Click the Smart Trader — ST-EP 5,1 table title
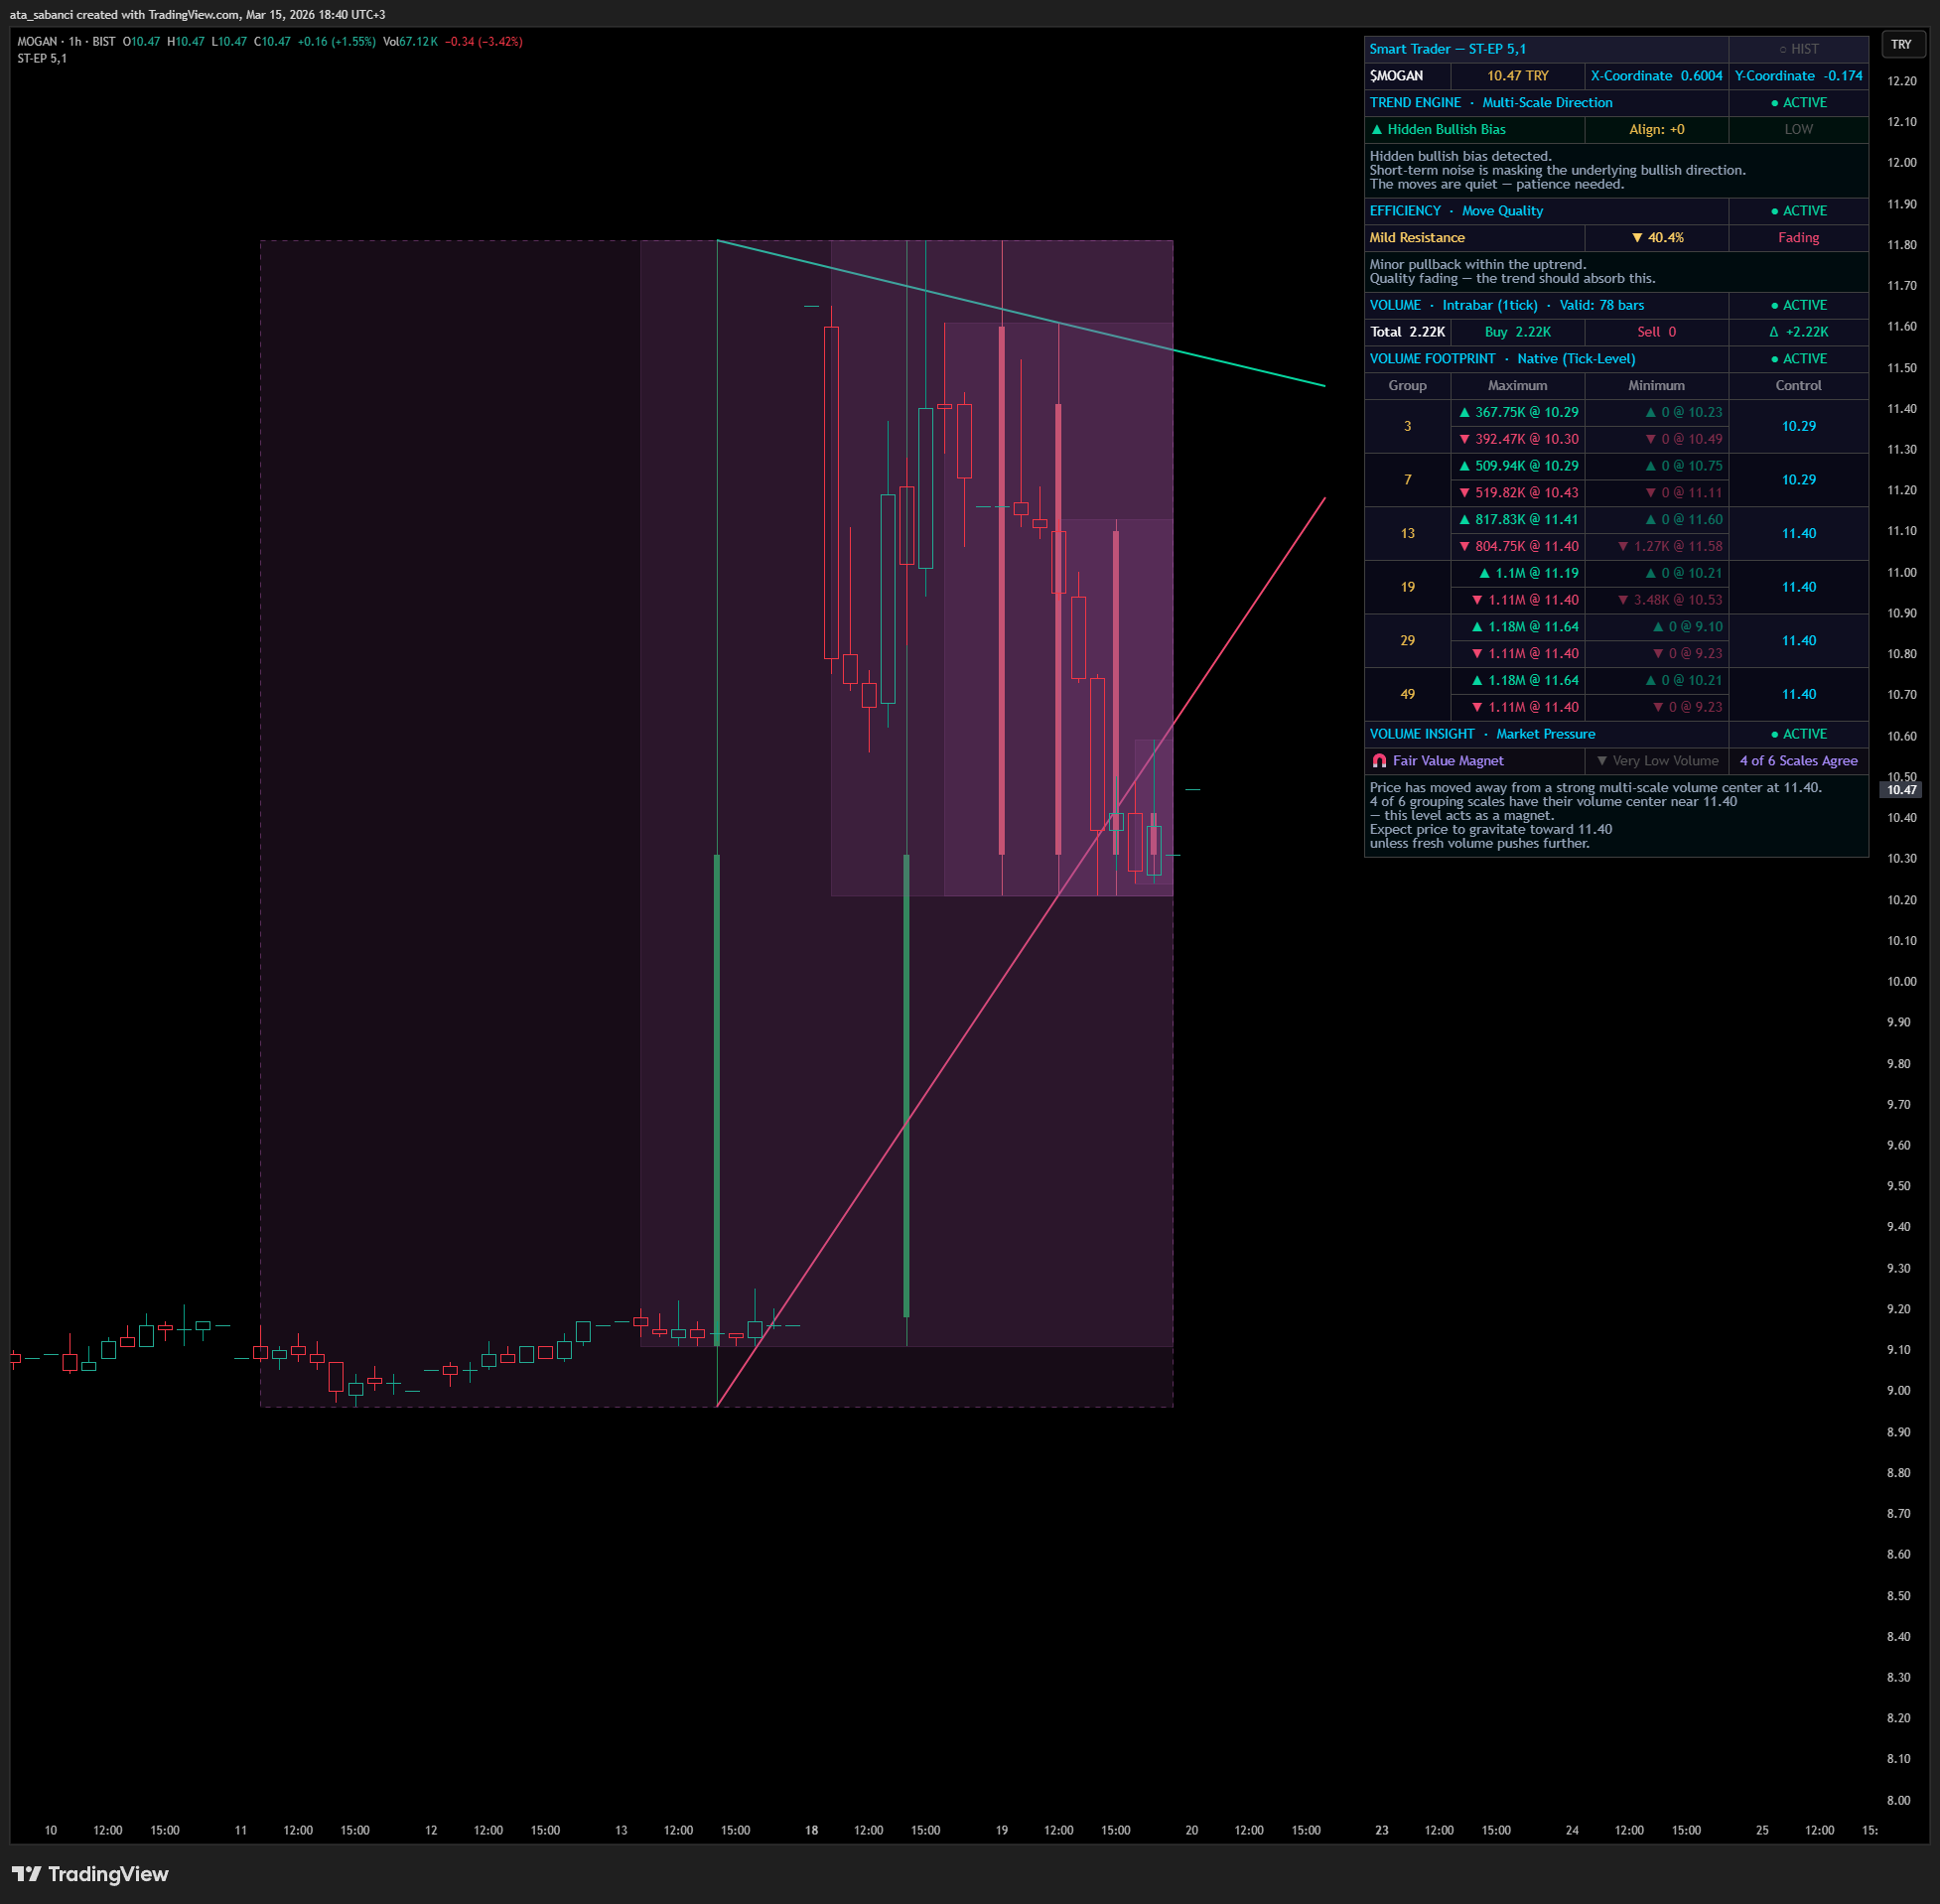The height and width of the screenshot is (1904, 1940). tap(1447, 49)
